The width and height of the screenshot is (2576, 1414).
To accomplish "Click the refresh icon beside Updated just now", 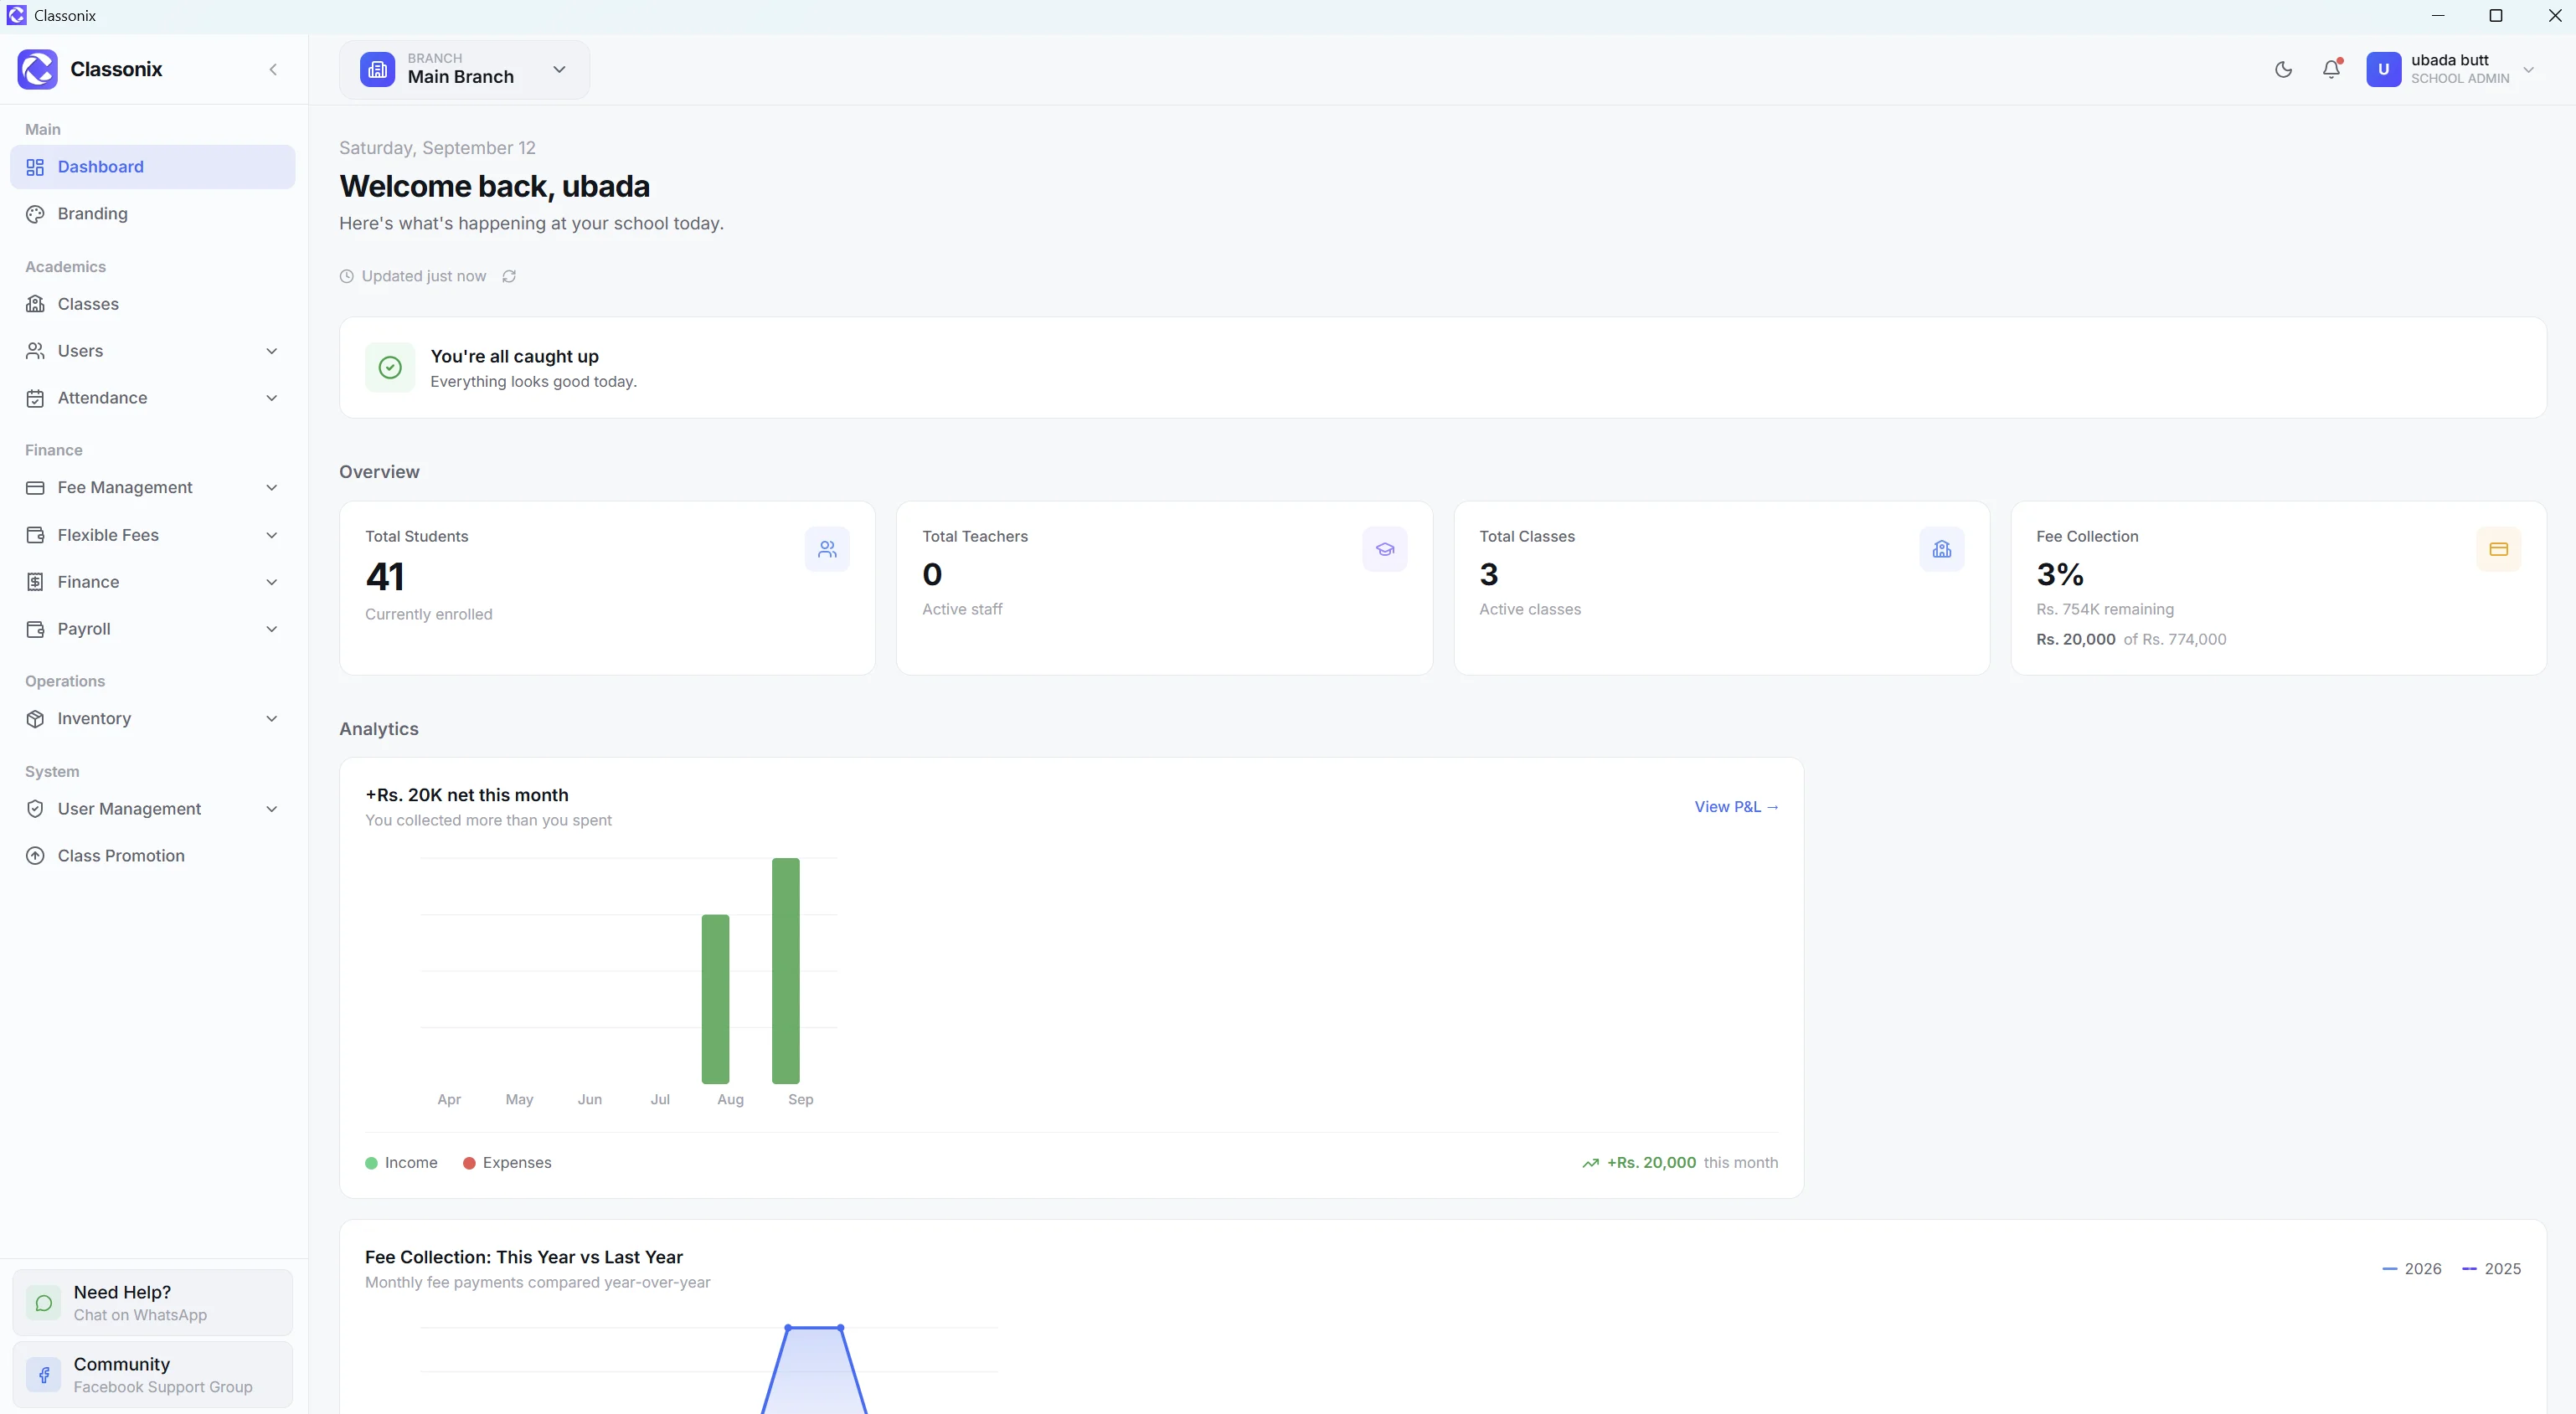I will [x=509, y=276].
